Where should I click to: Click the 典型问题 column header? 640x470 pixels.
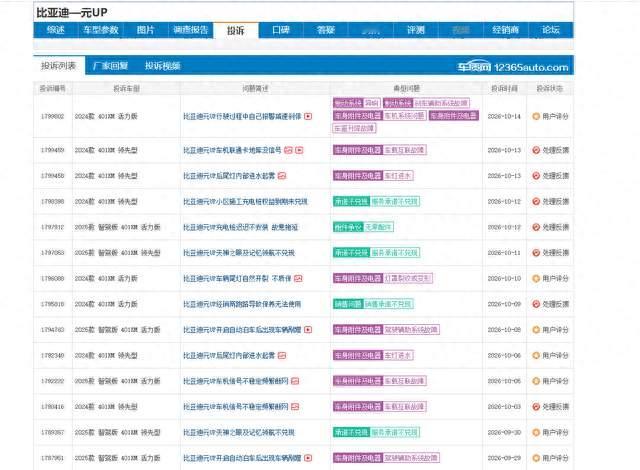pos(406,89)
